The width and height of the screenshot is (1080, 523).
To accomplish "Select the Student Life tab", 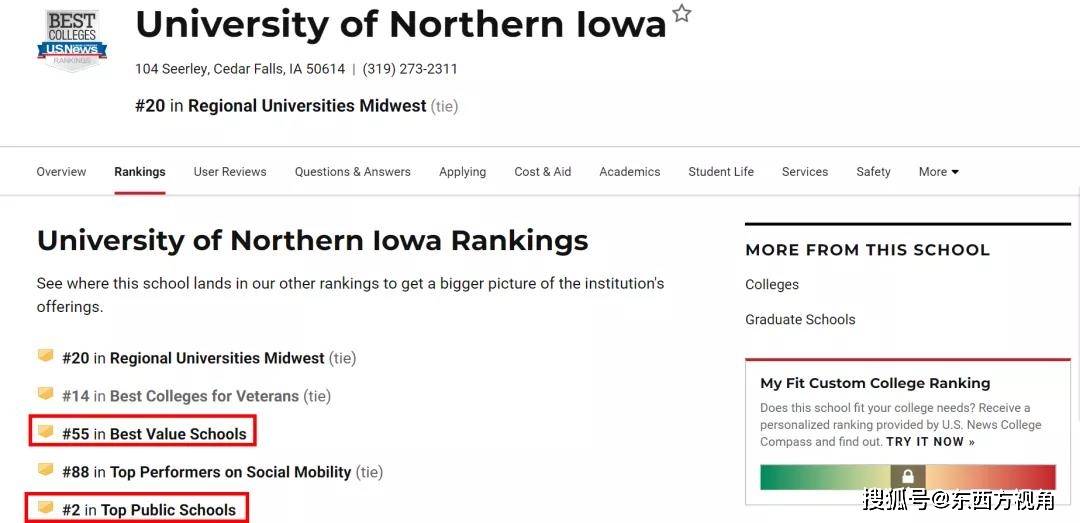I will [x=721, y=172].
